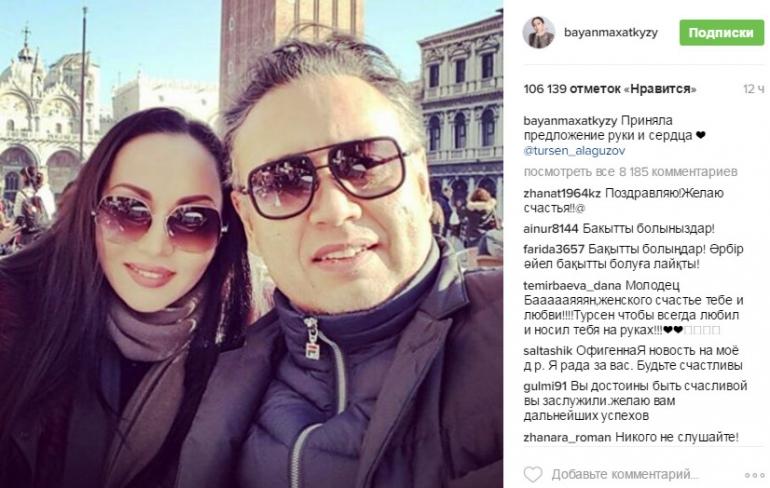Open zhanara_roman commenter profile
The width and height of the screenshot is (770, 488).
click(567, 437)
